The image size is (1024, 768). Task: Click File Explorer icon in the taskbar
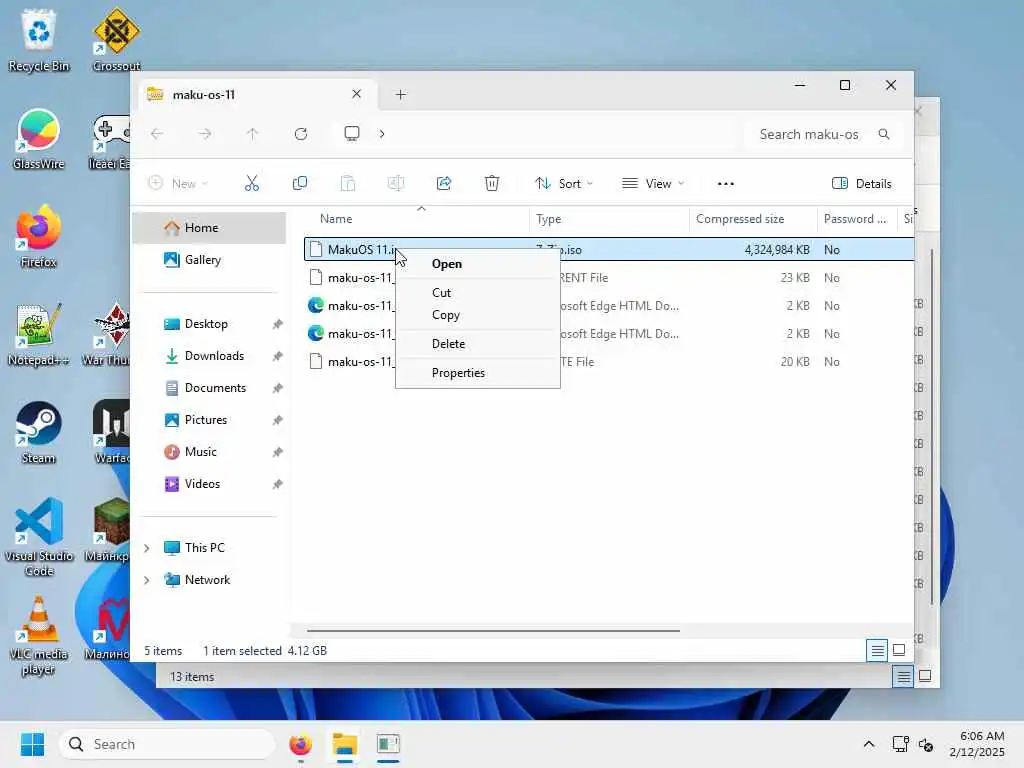point(344,744)
